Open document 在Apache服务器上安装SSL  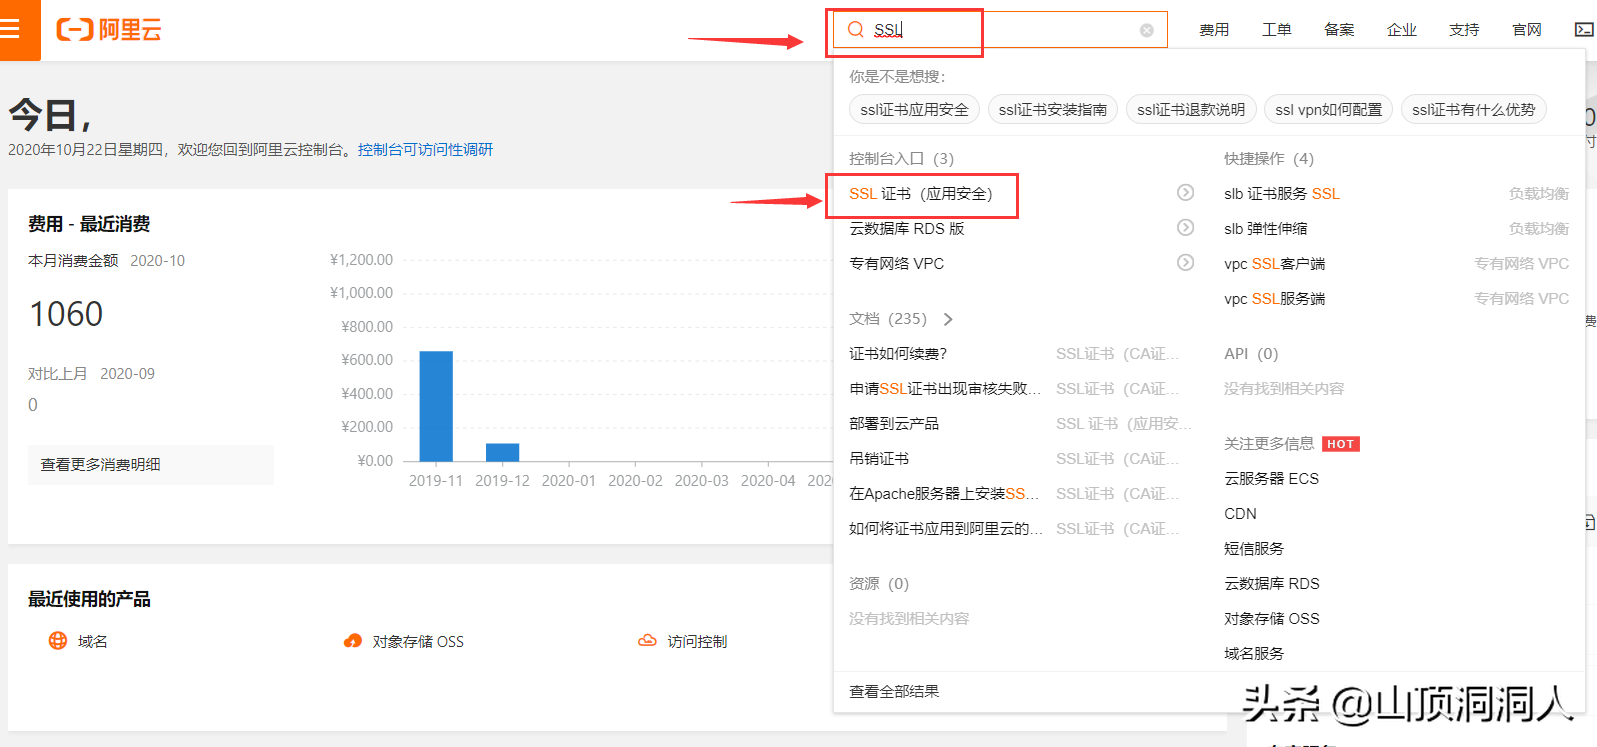pos(944,494)
